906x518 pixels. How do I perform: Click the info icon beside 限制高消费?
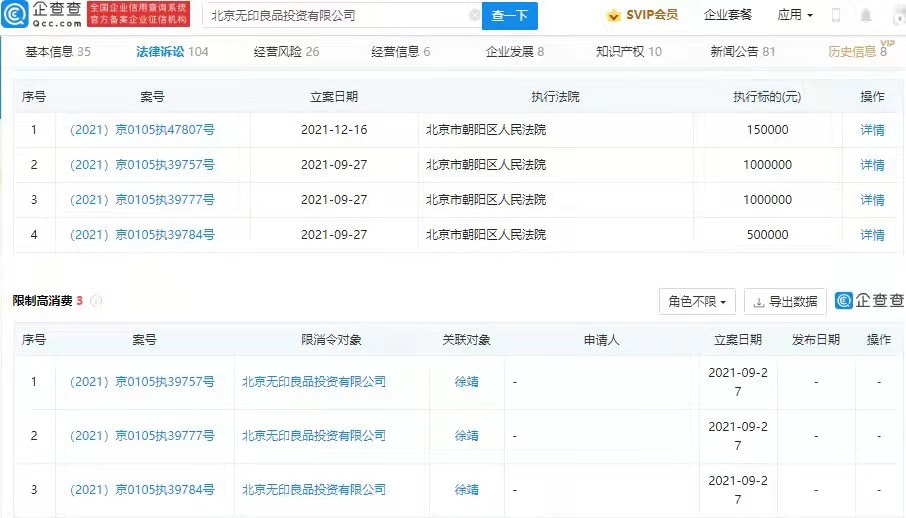click(x=96, y=301)
